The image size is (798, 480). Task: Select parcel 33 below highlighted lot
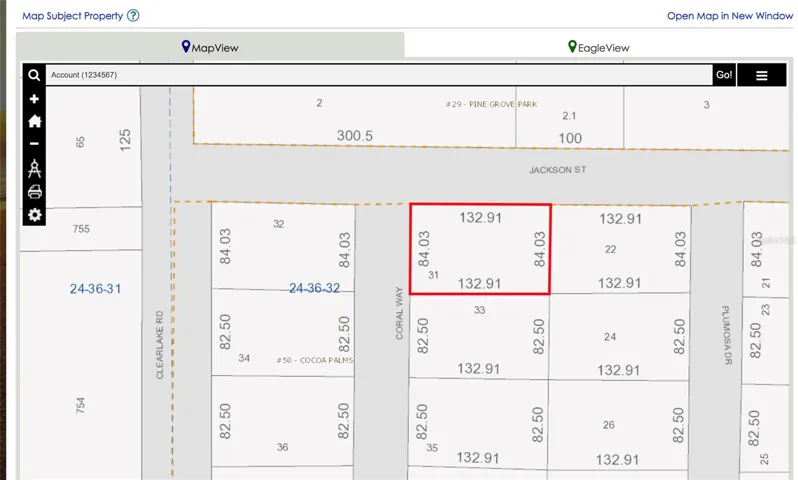pyautogui.click(x=479, y=336)
